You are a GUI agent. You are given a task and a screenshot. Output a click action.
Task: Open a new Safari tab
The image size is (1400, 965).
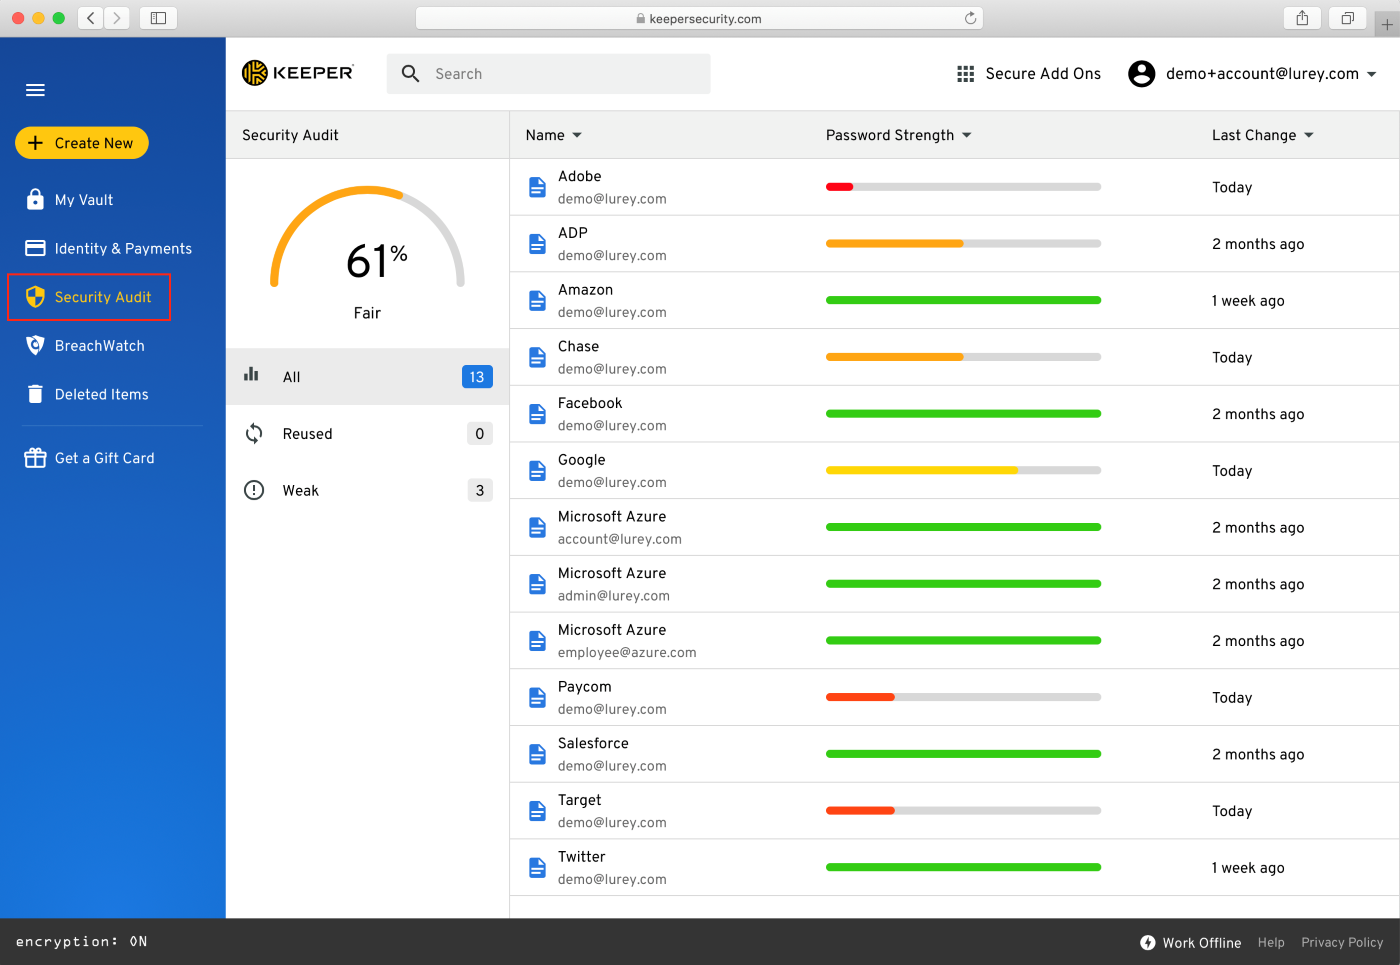click(x=1387, y=24)
